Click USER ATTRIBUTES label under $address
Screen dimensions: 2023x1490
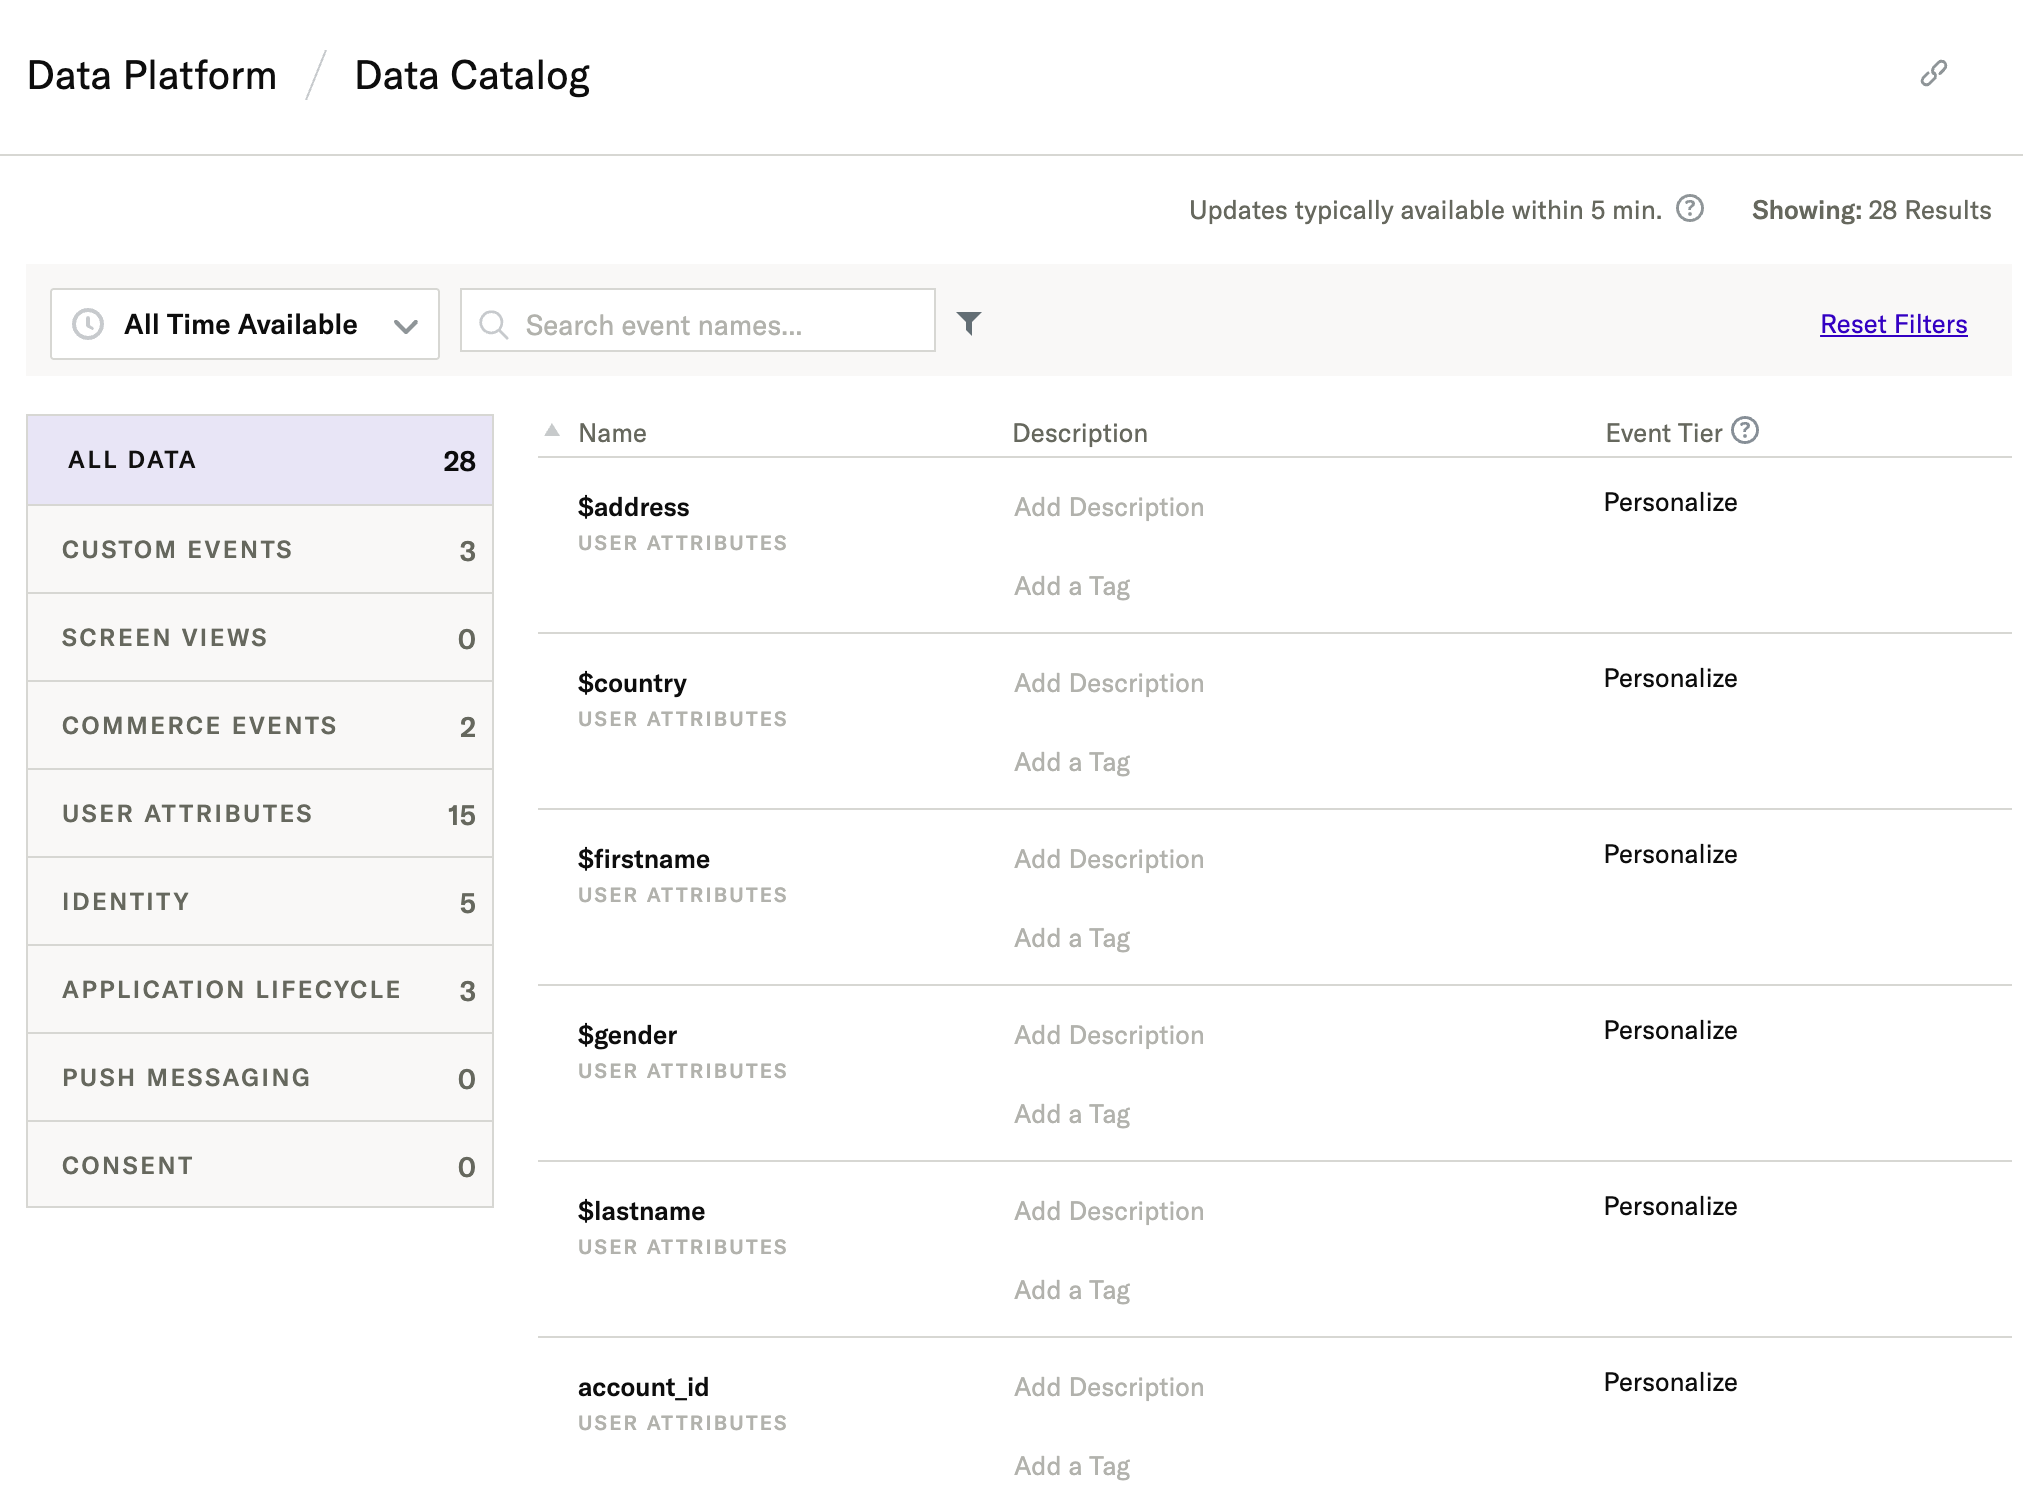tap(683, 543)
